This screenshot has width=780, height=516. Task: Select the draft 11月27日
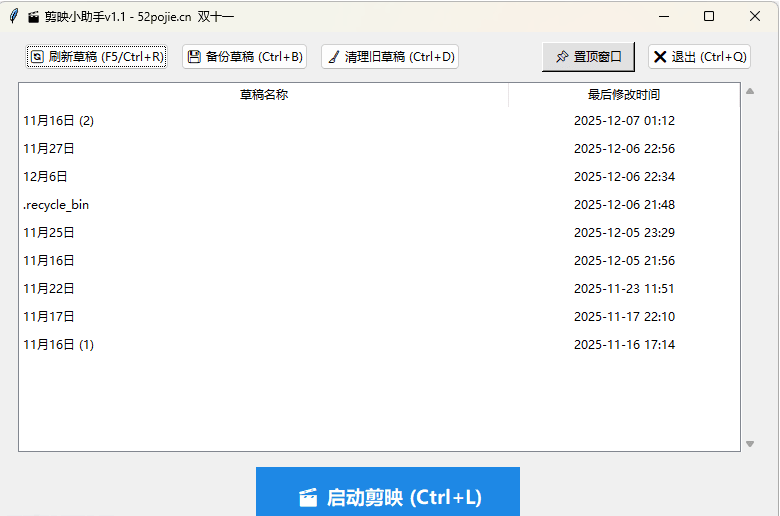tap(379, 149)
